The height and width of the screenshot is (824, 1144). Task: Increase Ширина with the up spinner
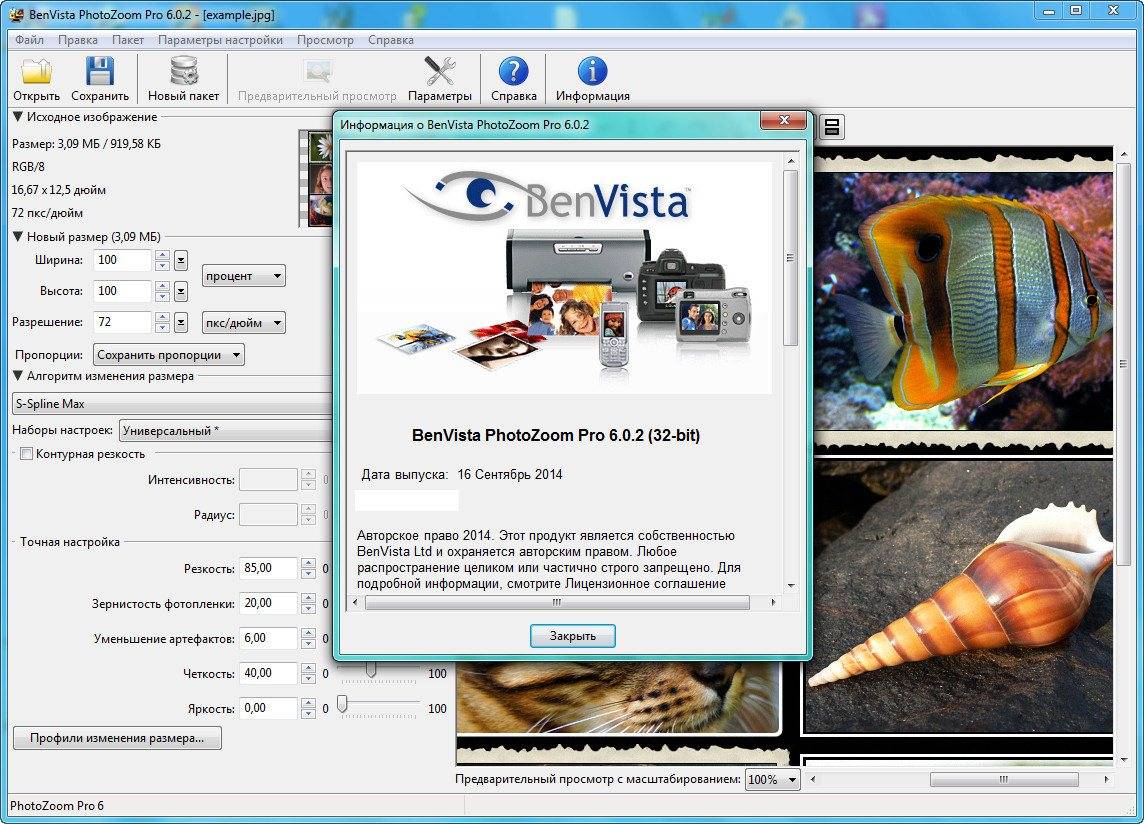[x=162, y=255]
